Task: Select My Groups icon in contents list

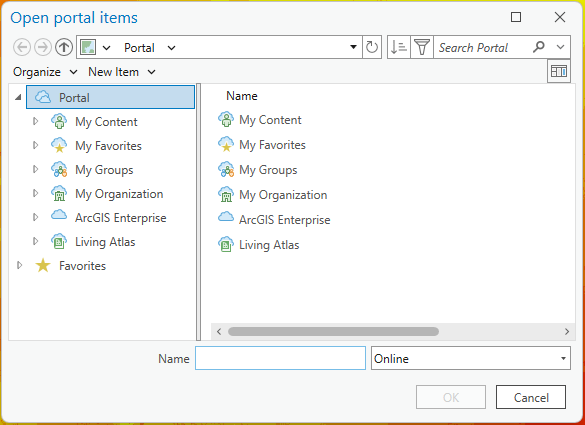Action: pyautogui.click(x=226, y=169)
